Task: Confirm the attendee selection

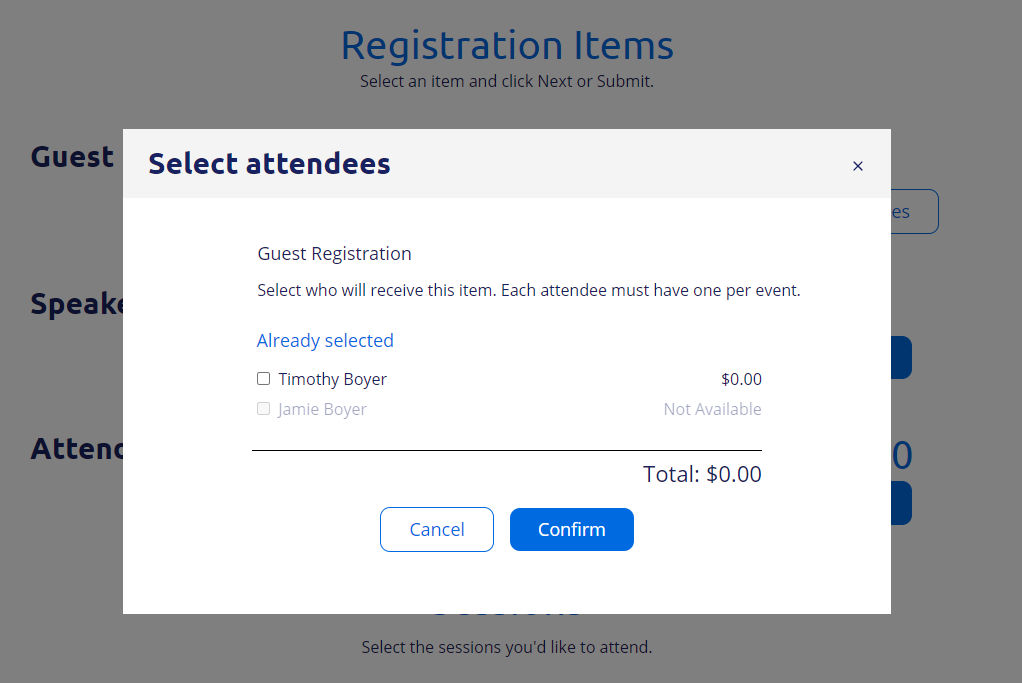Action: [x=571, y=529]
